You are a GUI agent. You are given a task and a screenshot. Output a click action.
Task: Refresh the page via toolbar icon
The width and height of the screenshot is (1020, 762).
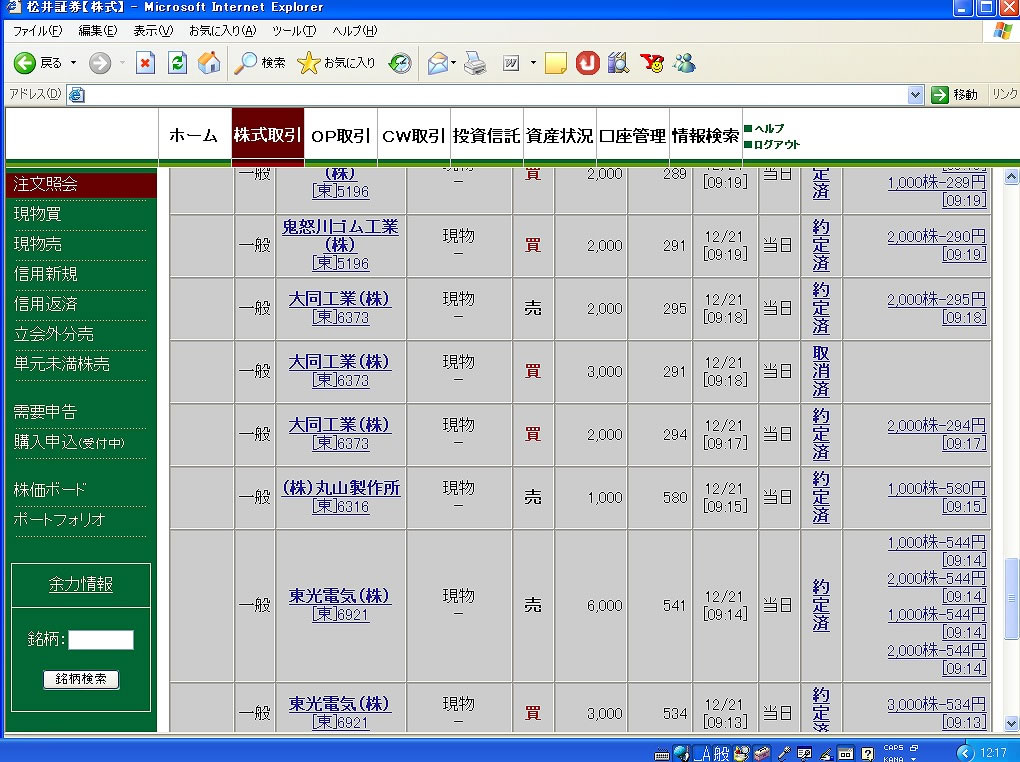click(177, 63)
